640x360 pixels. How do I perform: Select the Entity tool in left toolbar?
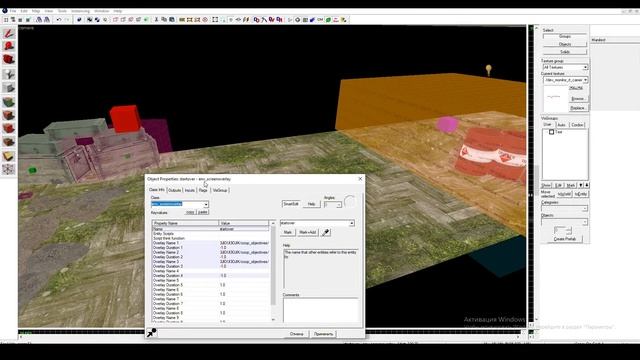9,74
